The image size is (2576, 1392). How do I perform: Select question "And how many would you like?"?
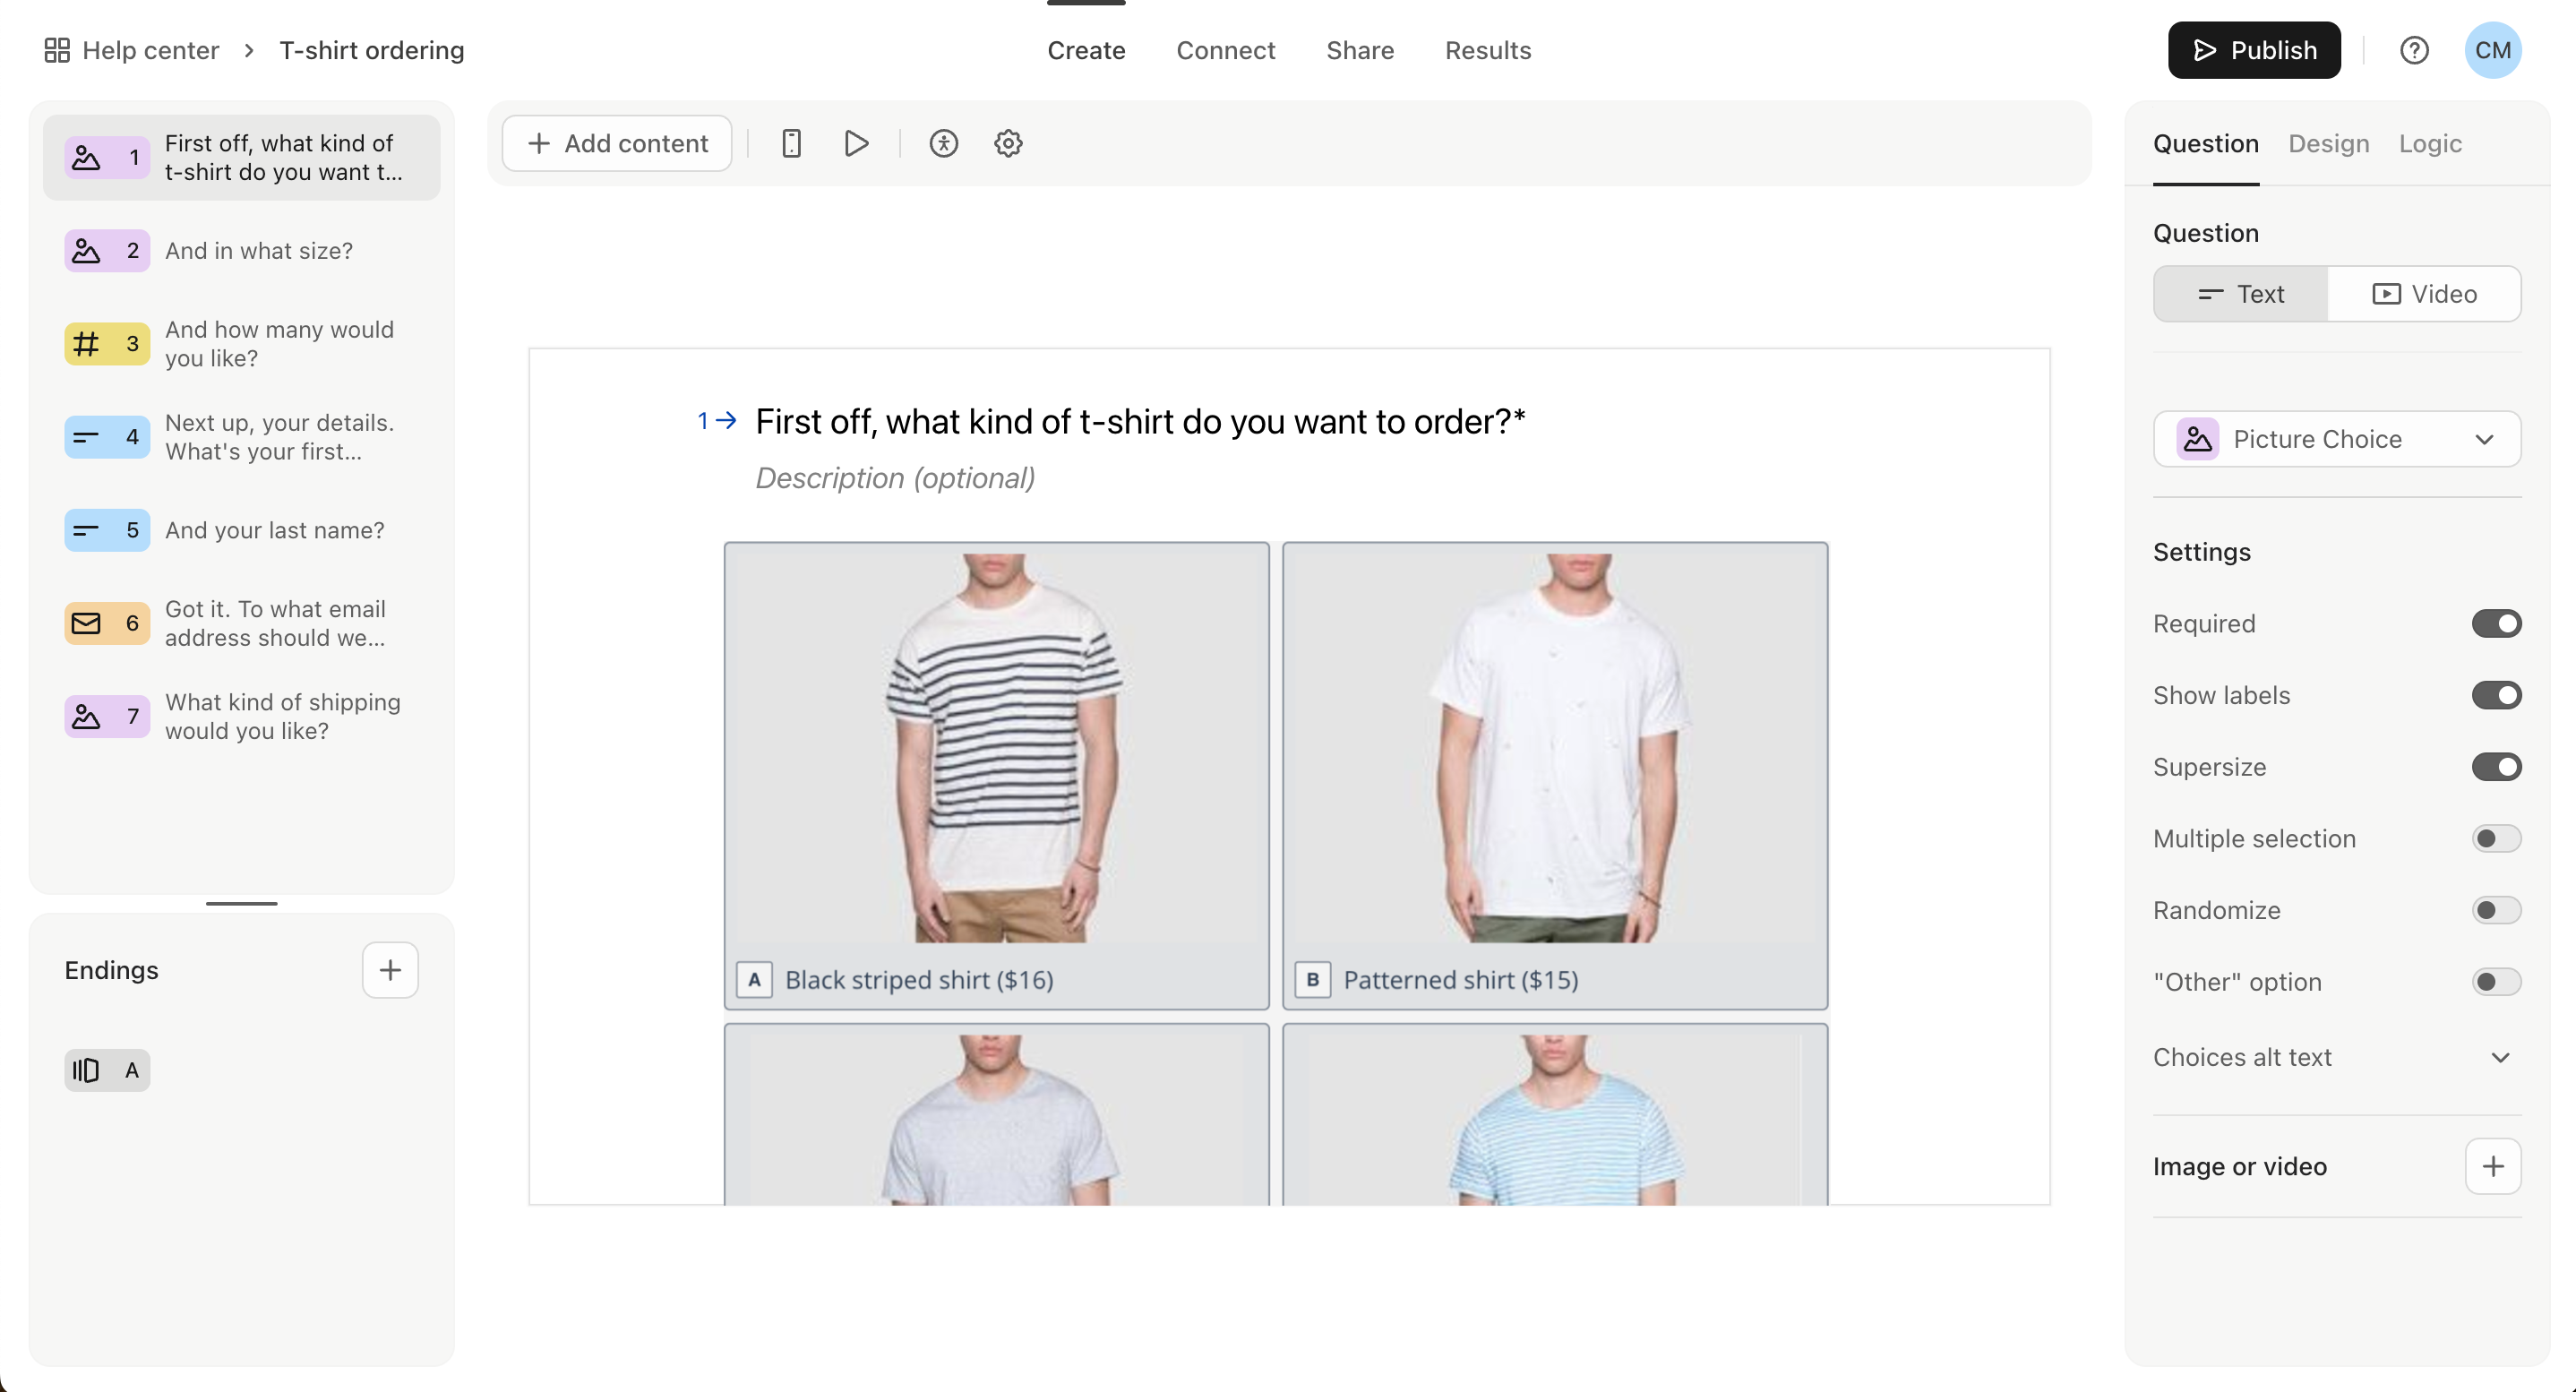[x=241, y=343]
